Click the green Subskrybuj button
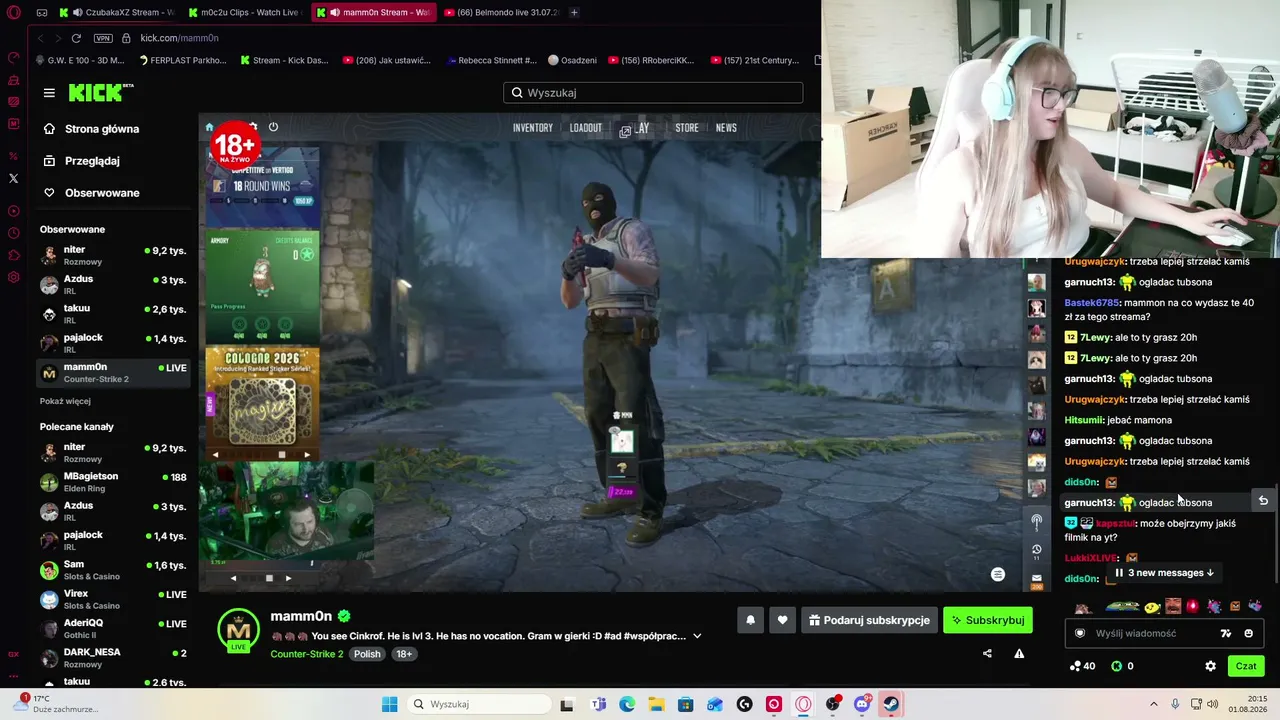The image size is (1280, 720). click(988, 620)
